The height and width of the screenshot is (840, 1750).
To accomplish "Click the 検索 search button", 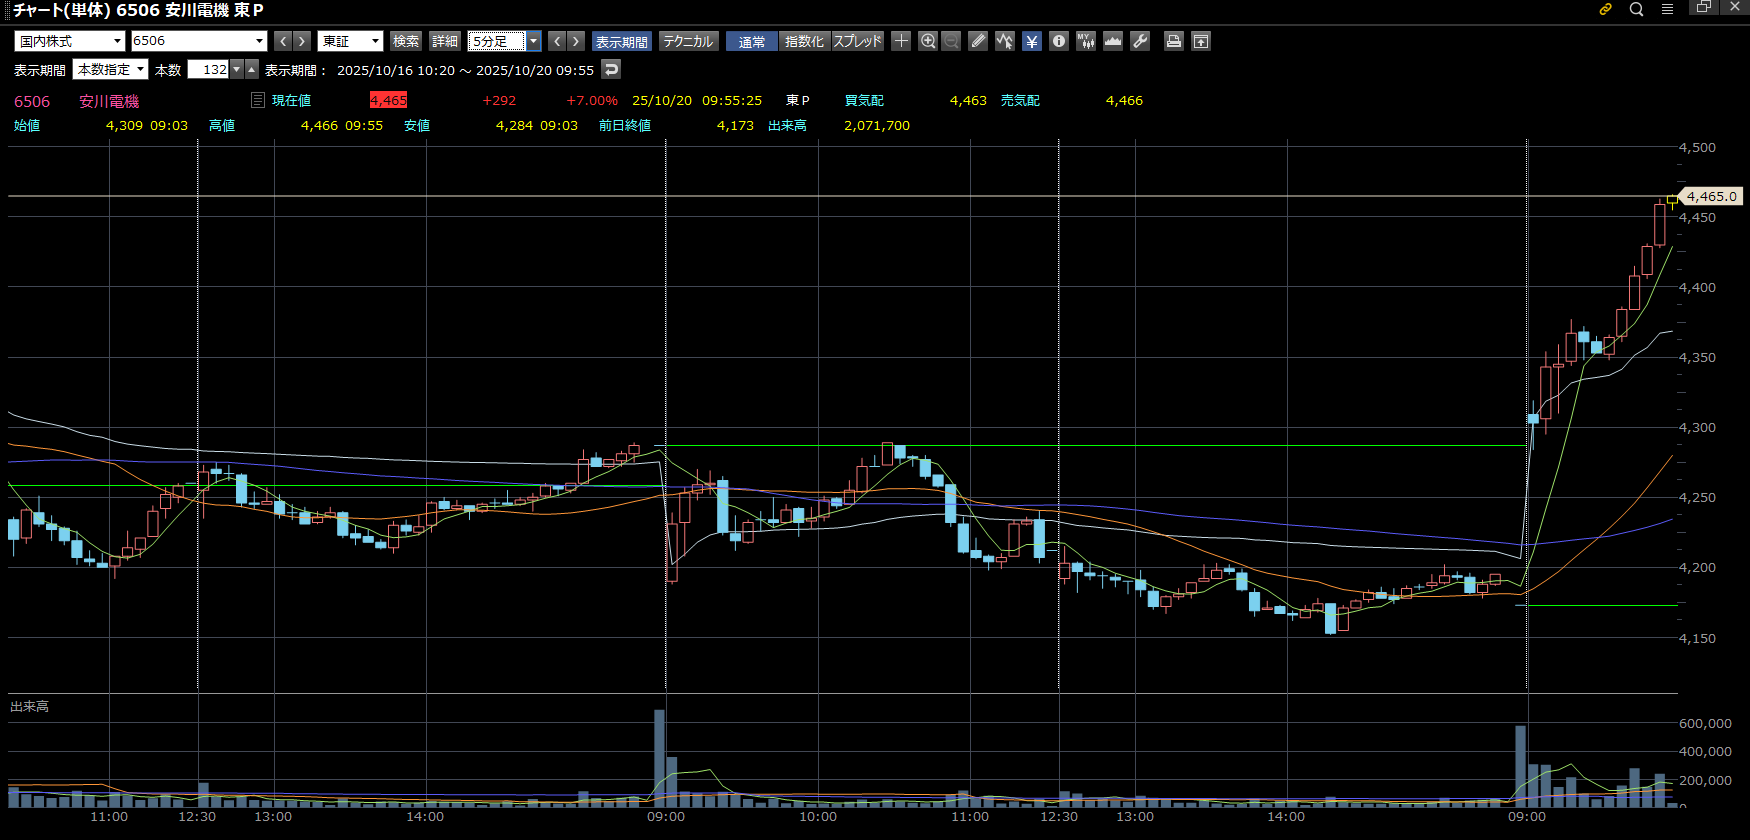I will click(x=406, y=41).
